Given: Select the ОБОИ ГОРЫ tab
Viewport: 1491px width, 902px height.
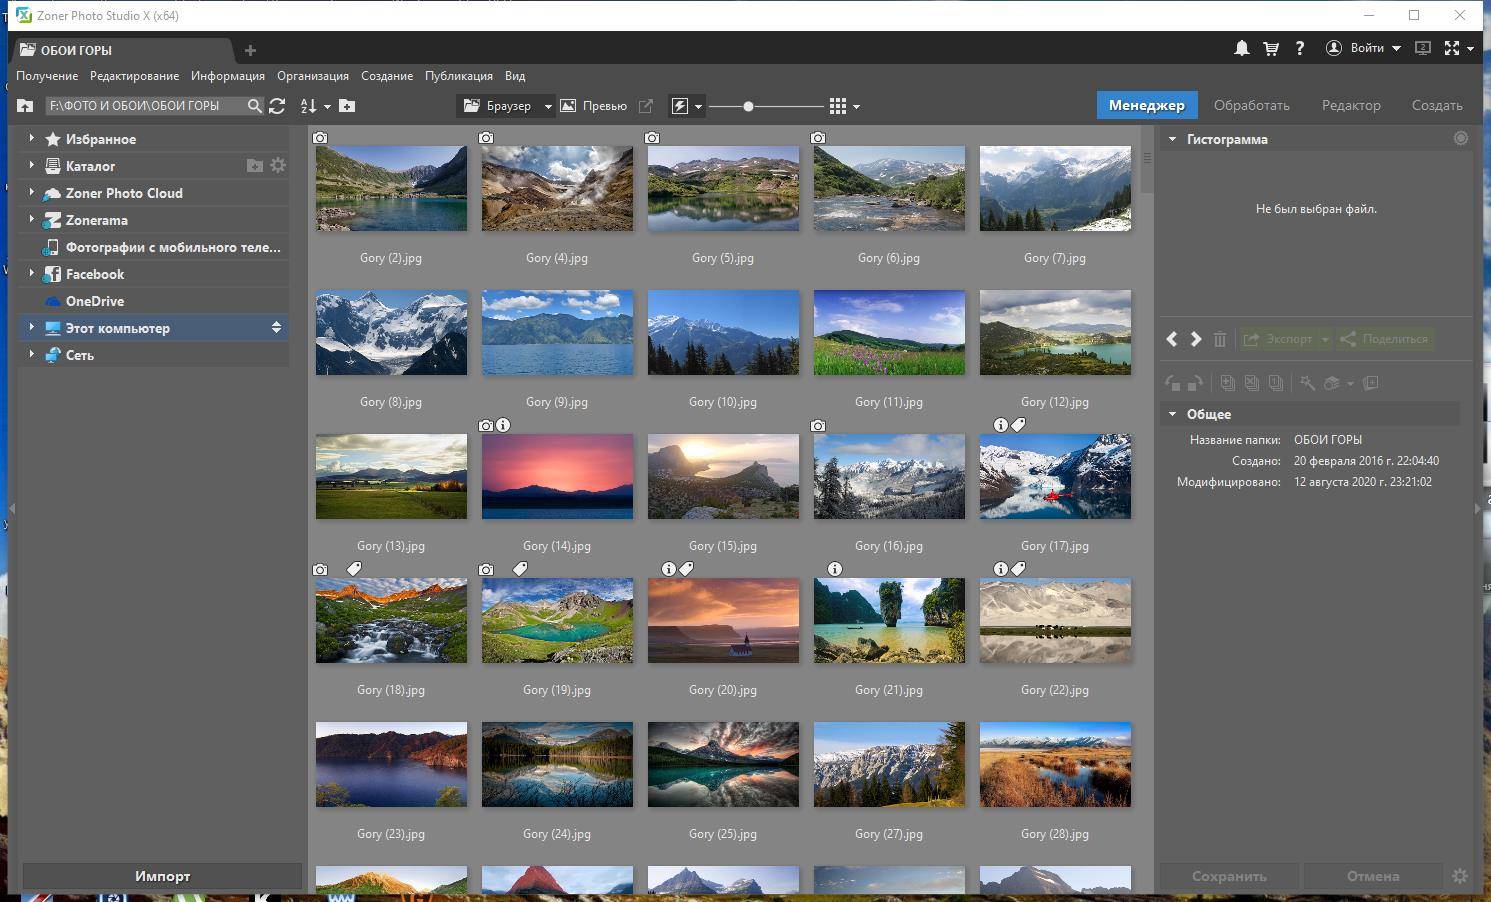Looking at the screenshot, I should click(124, 49).
